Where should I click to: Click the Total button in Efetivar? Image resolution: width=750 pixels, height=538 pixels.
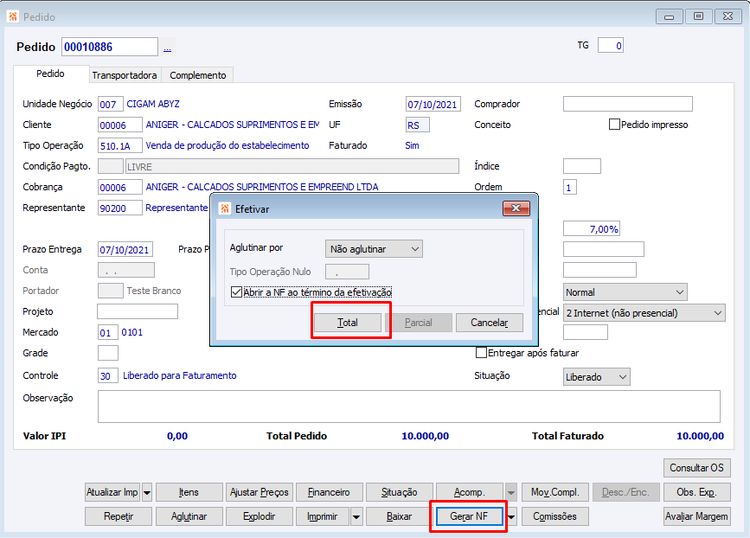click(347, 323)
